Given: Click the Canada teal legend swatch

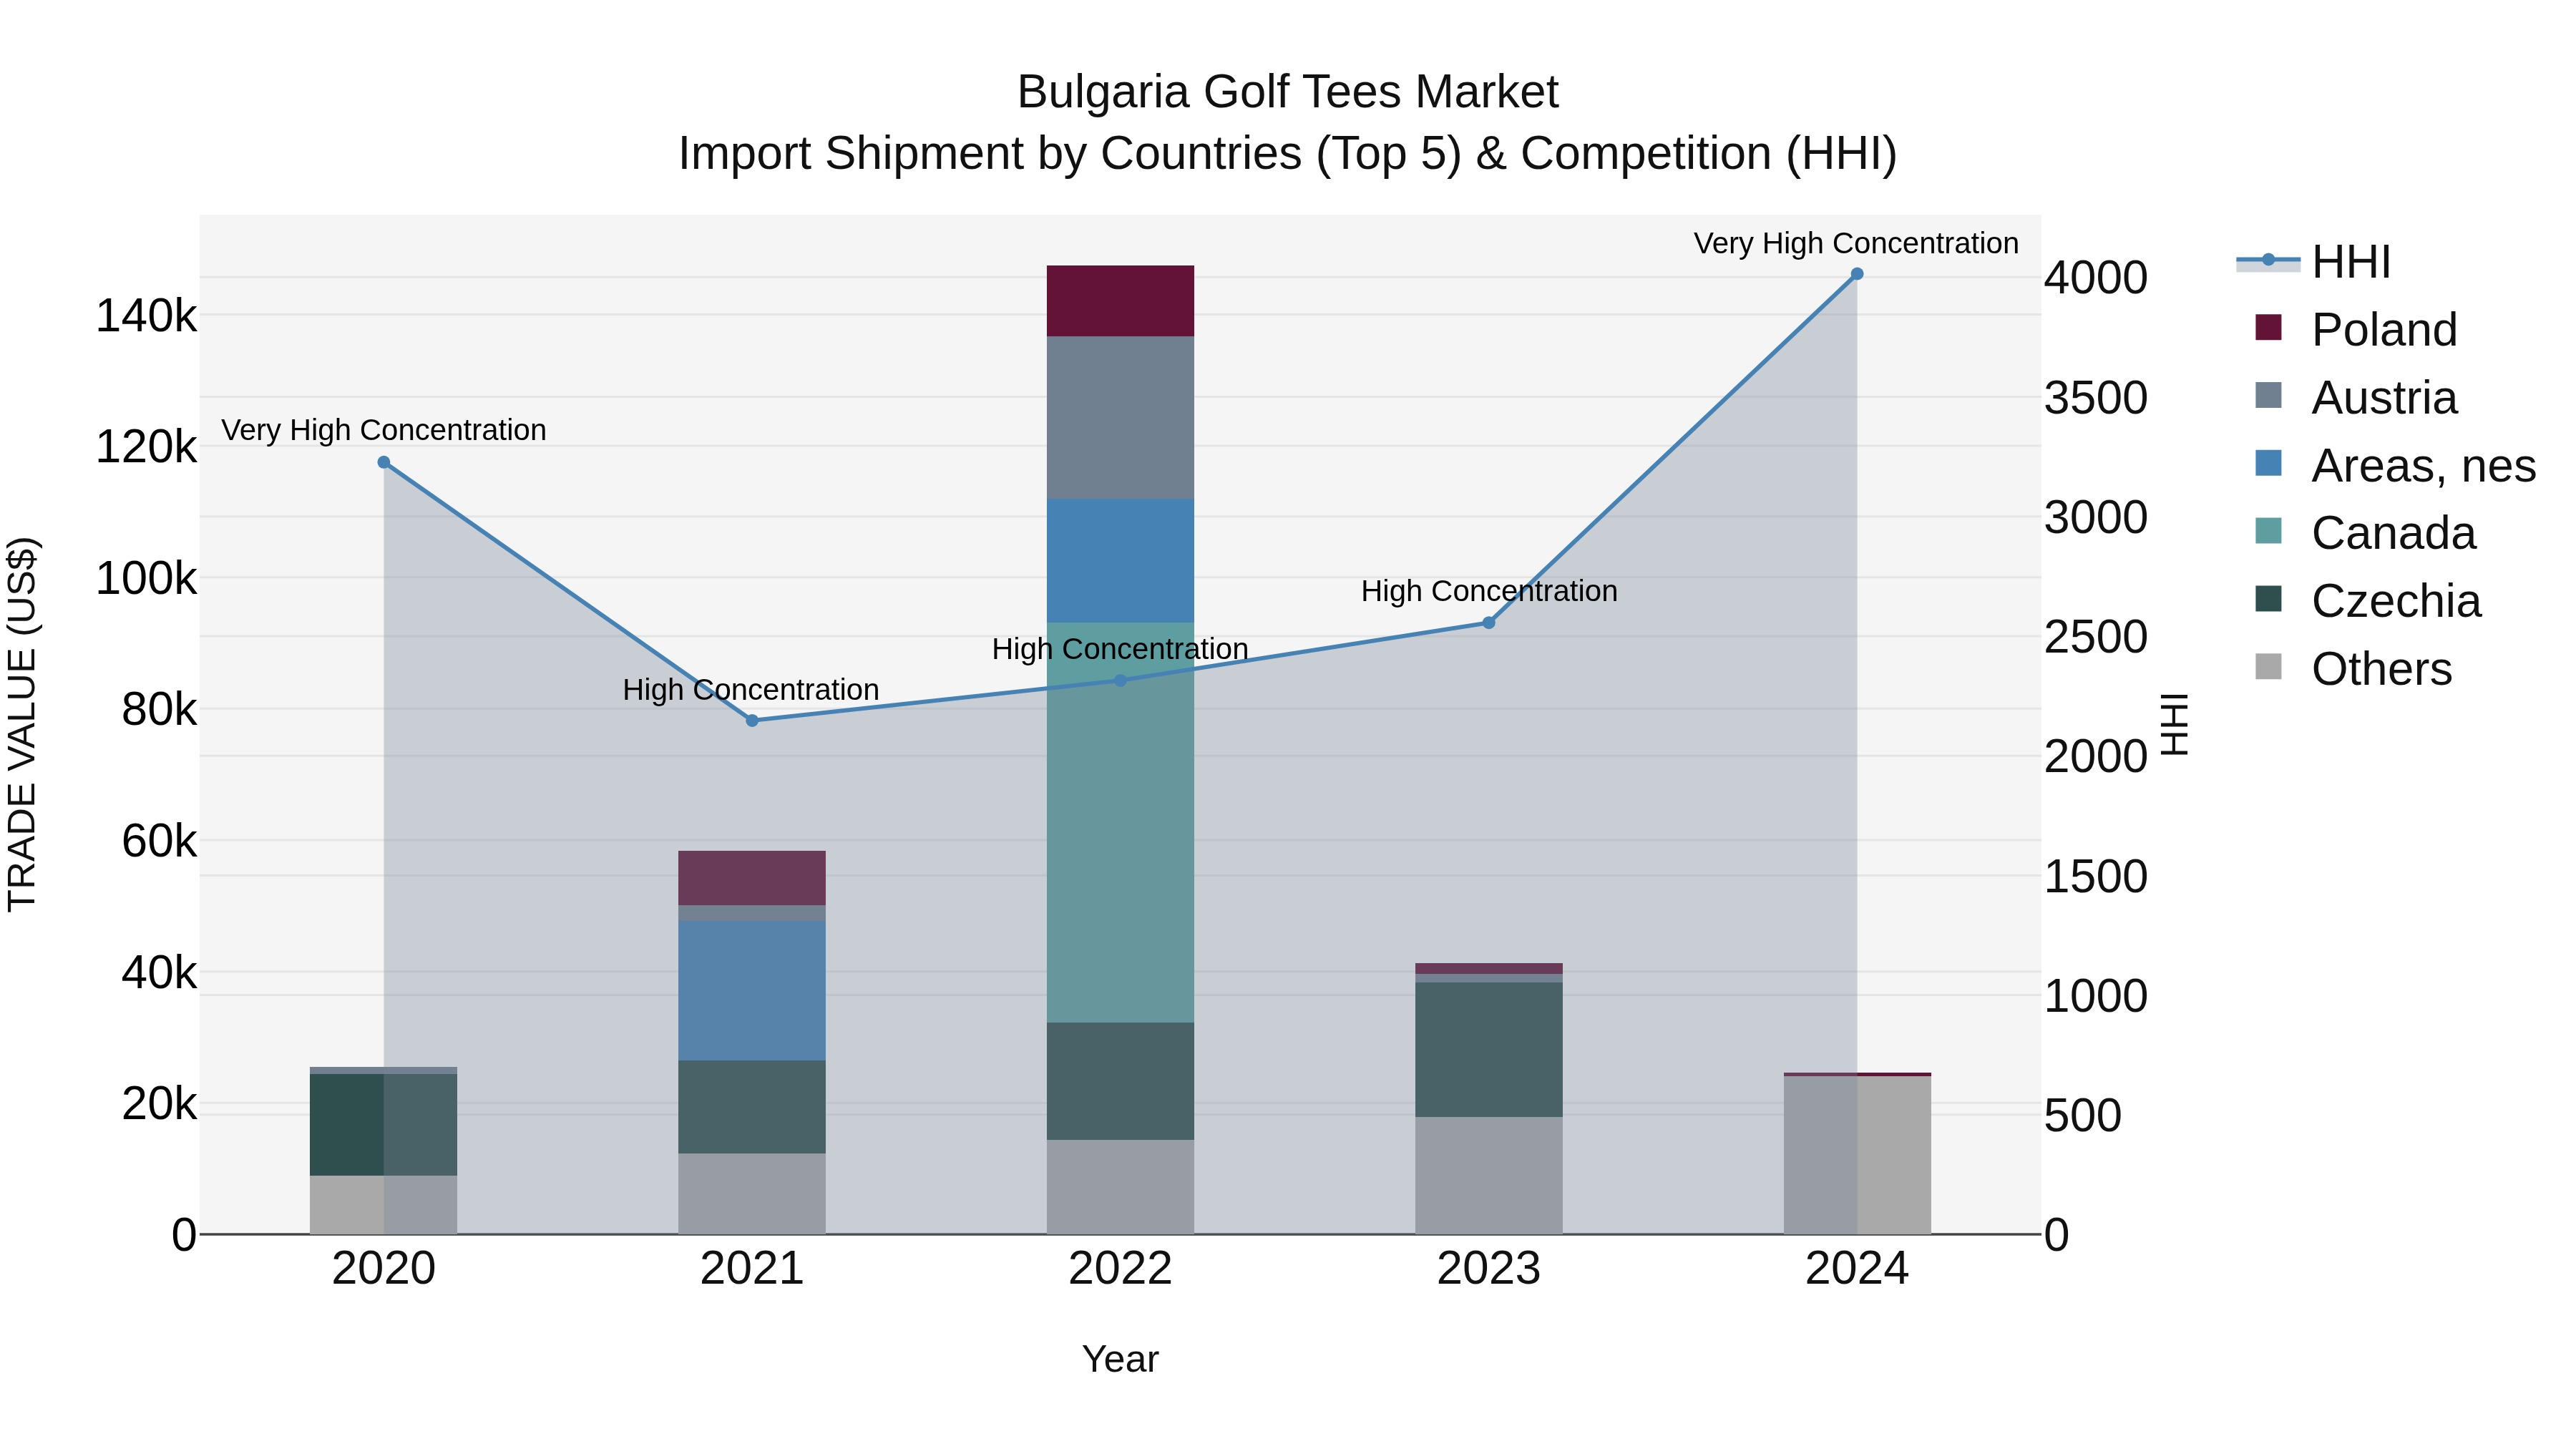Looking at the screenshot, I should coord(2269,530).
